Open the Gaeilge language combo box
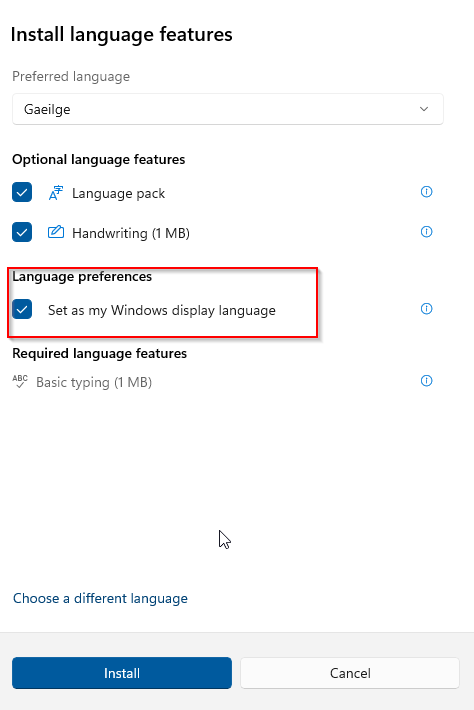 click(x=228, y=109)
